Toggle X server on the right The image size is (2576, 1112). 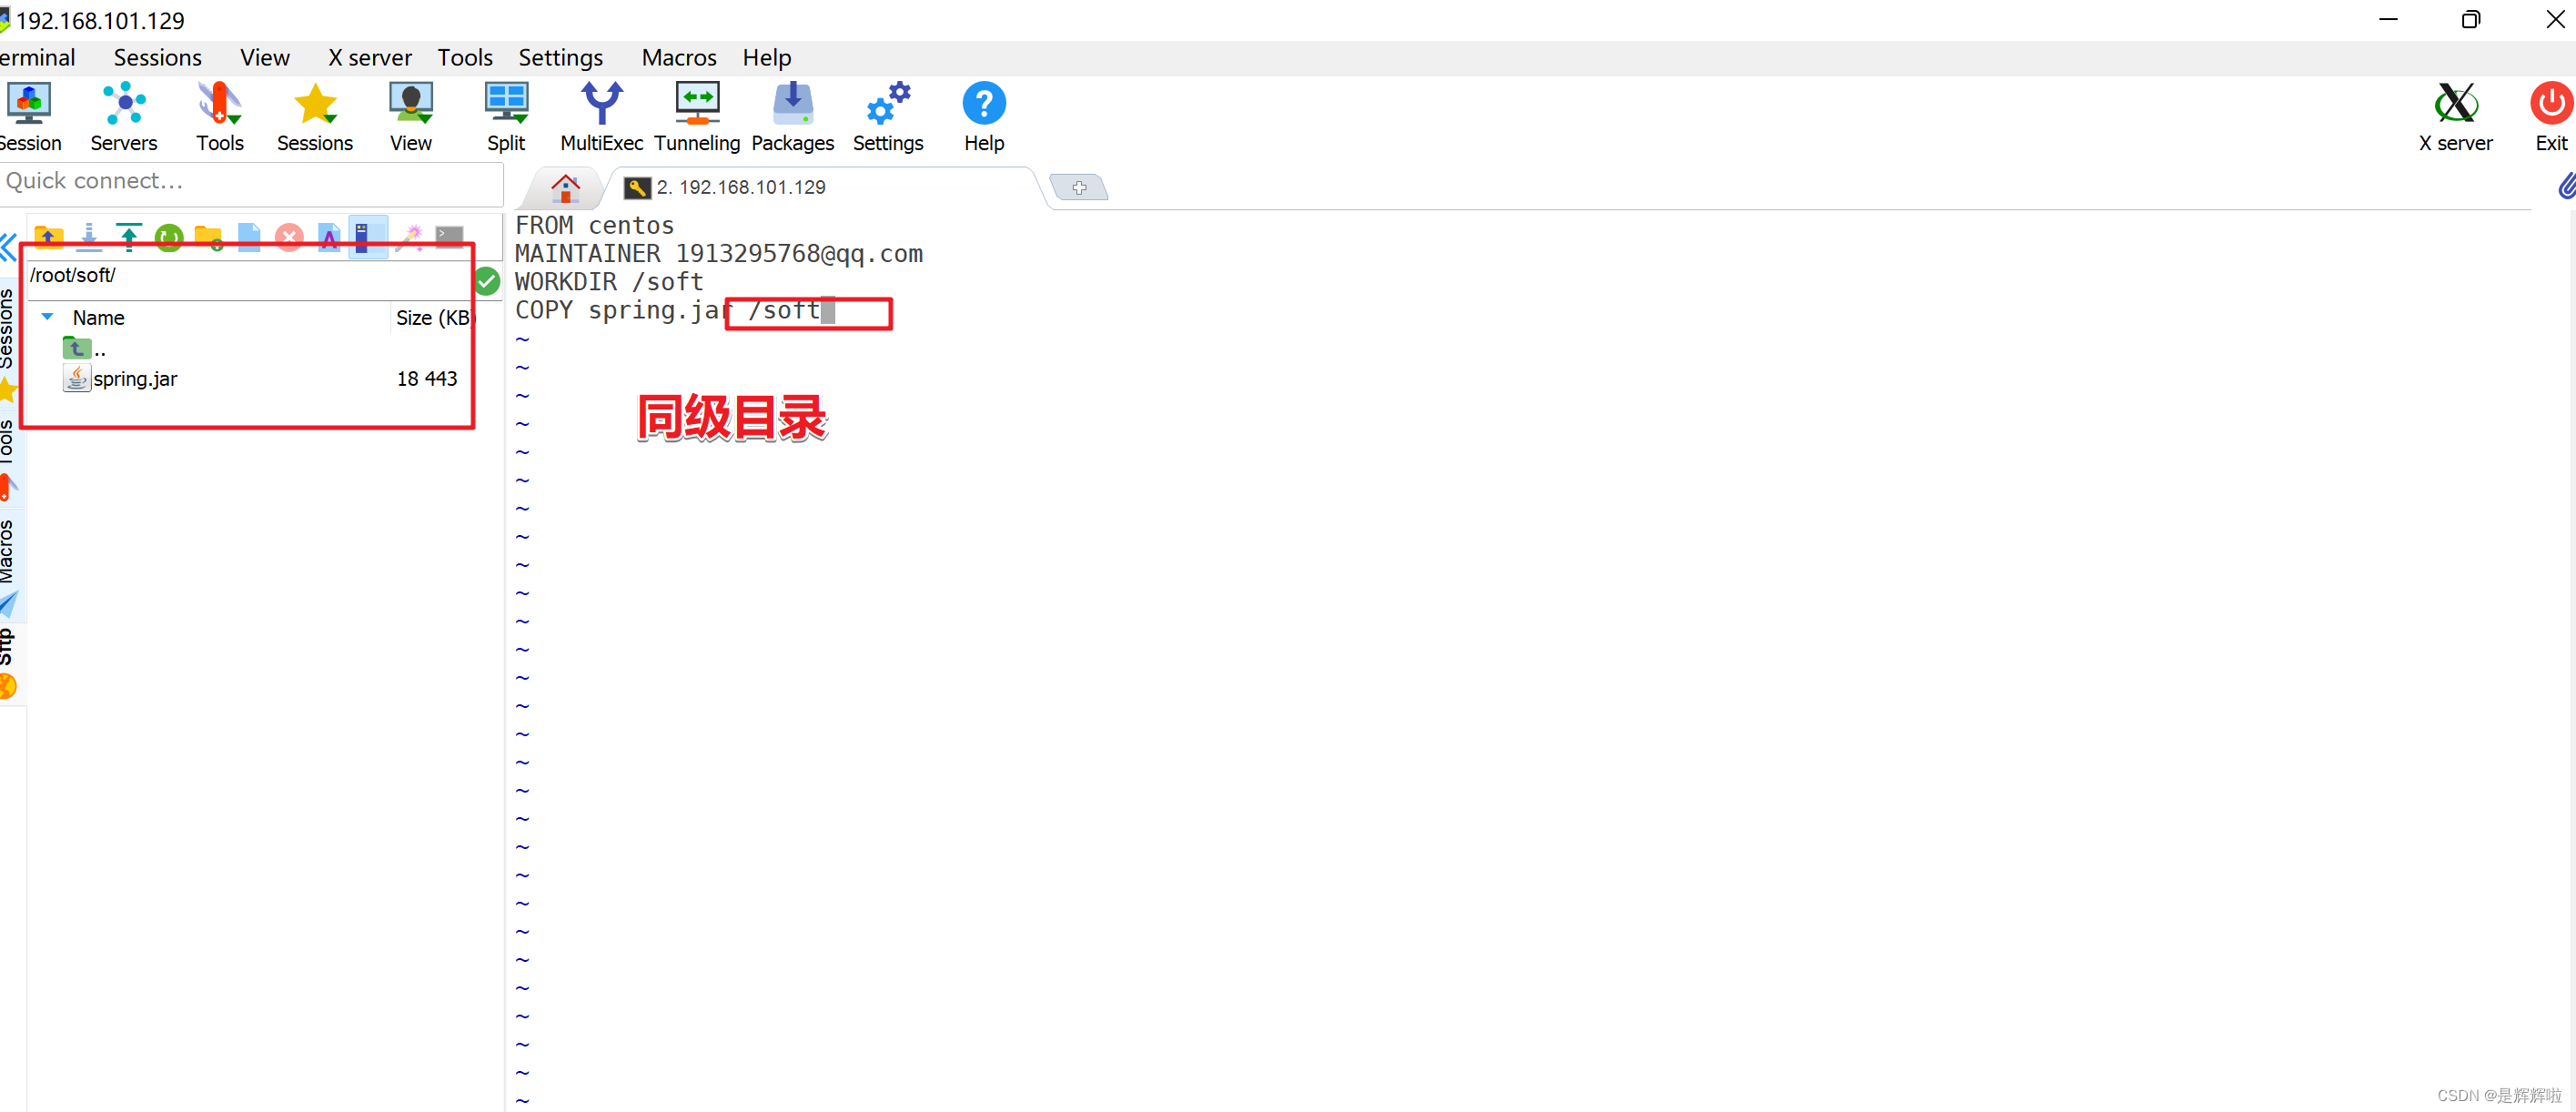click(x=2455, y=116)
